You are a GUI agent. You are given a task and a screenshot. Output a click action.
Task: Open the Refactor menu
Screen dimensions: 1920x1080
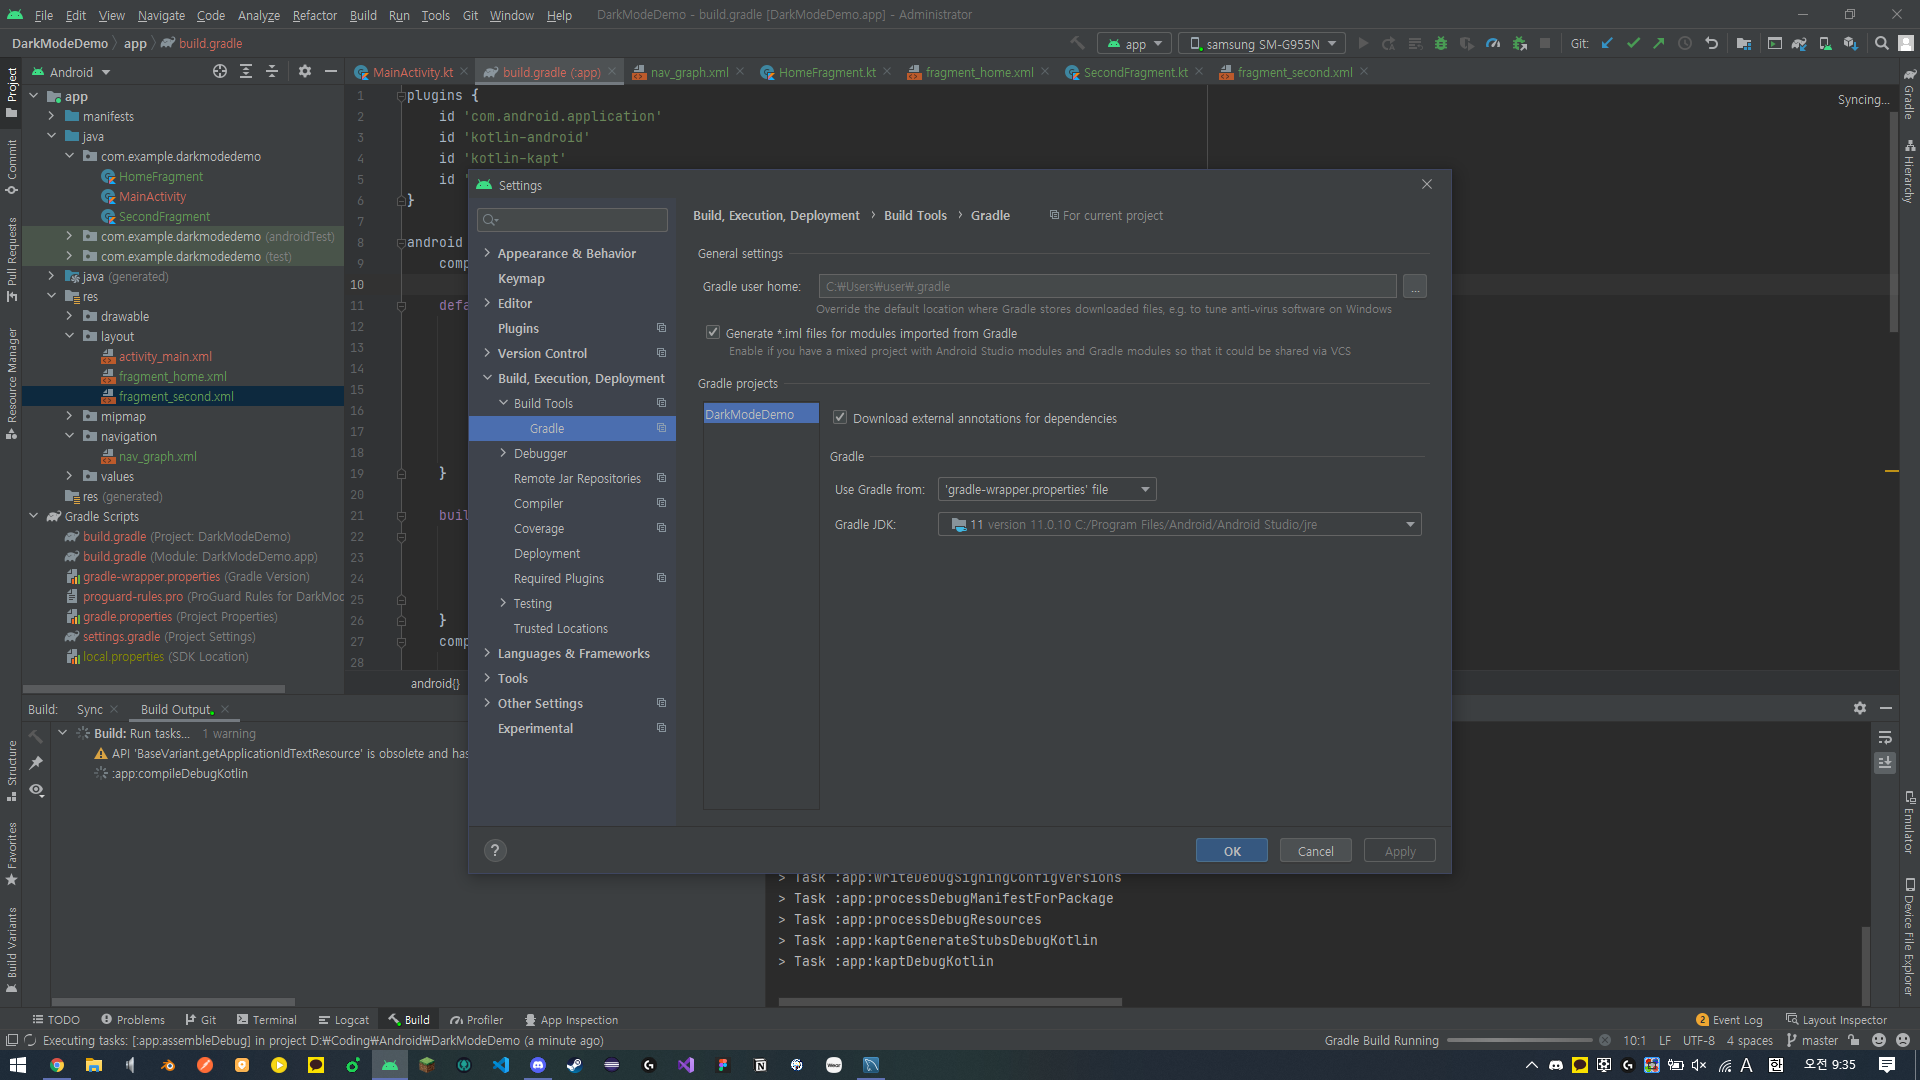314,15
